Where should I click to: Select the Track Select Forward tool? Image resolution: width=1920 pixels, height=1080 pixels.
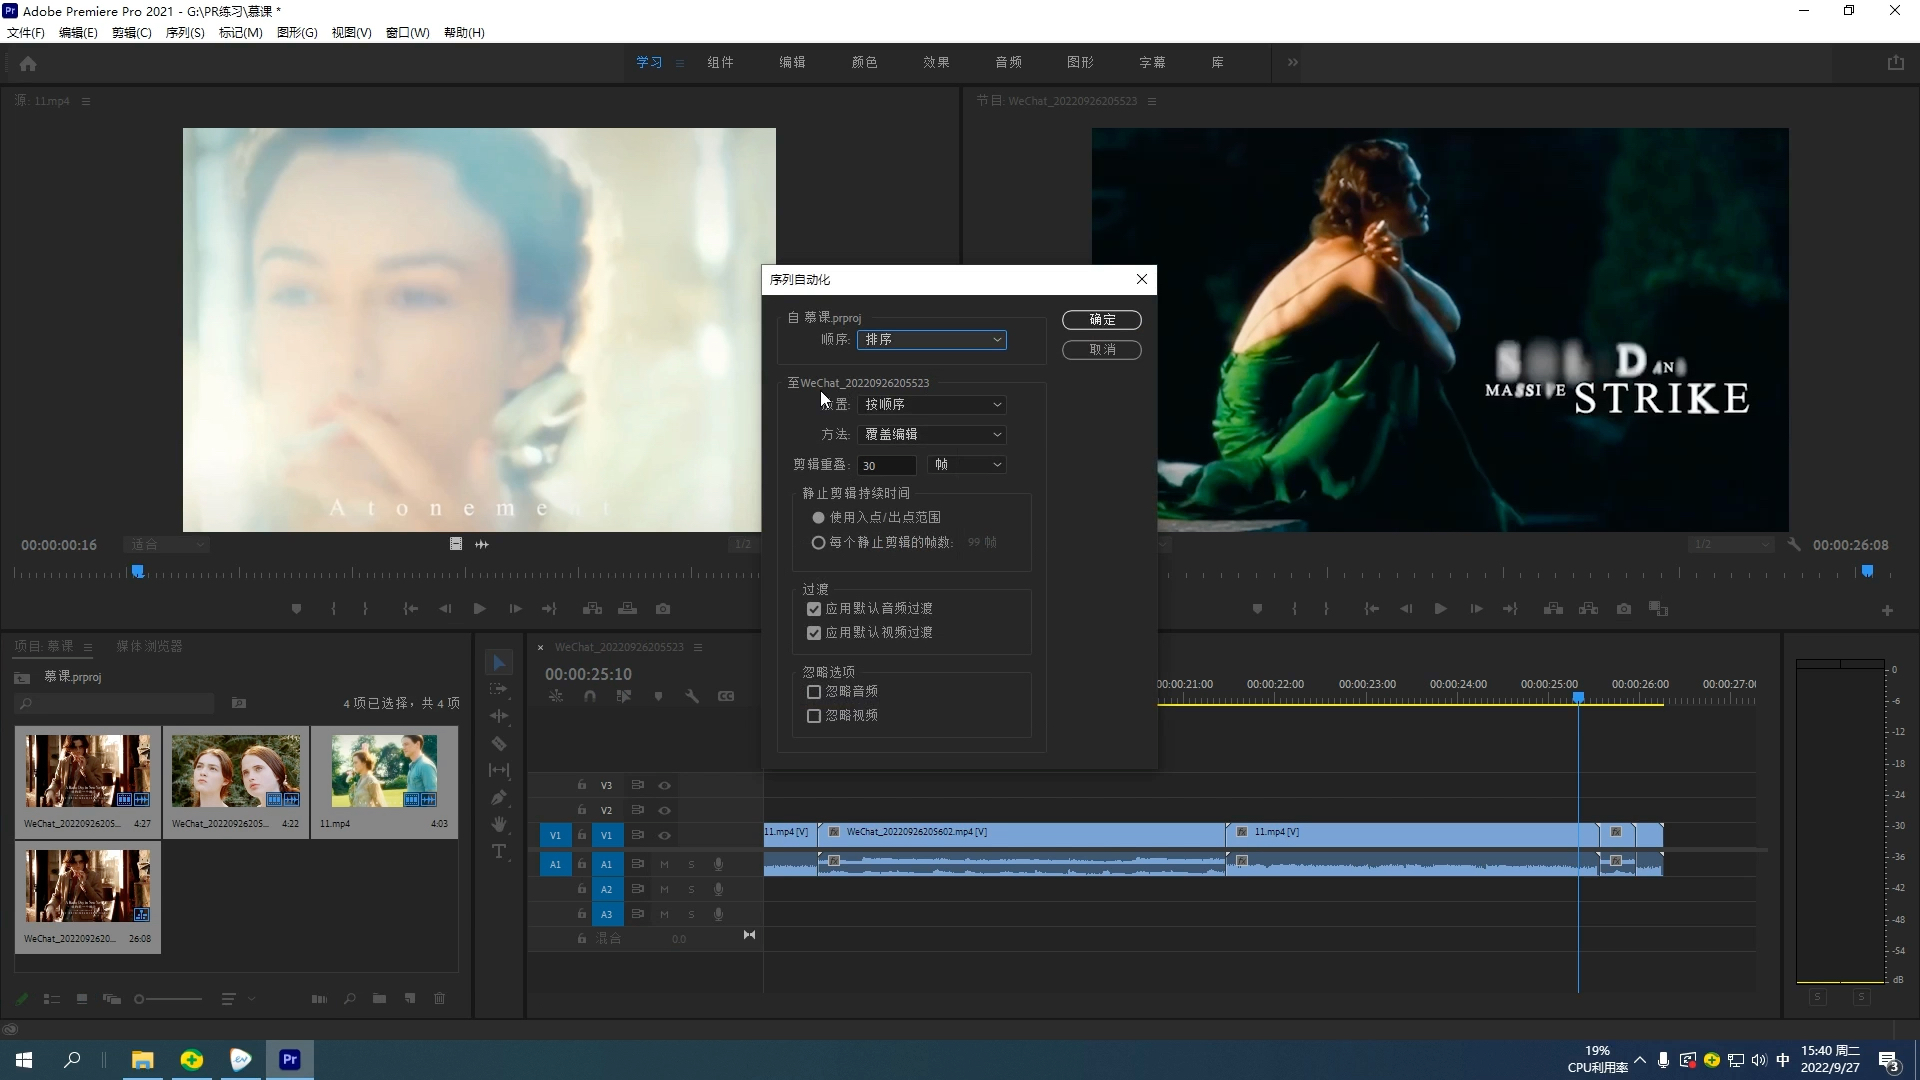499,689
